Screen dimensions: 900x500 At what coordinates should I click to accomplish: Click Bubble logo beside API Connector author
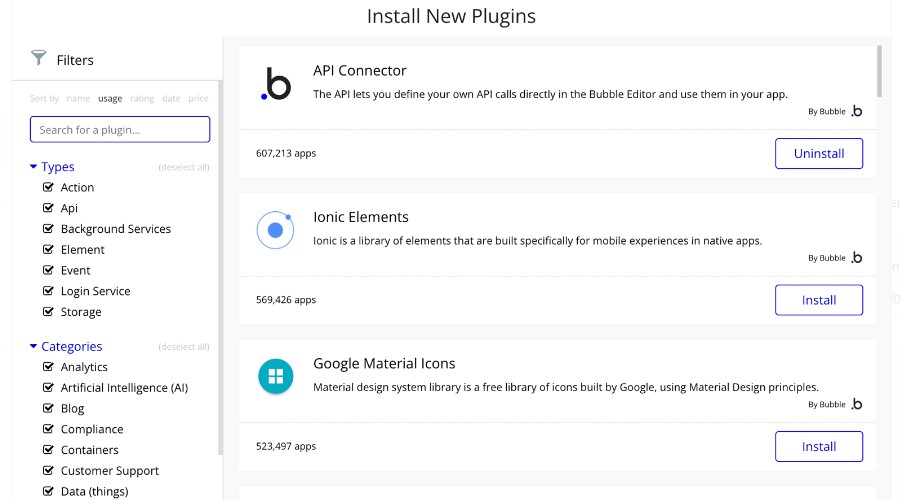coord(856,111)
